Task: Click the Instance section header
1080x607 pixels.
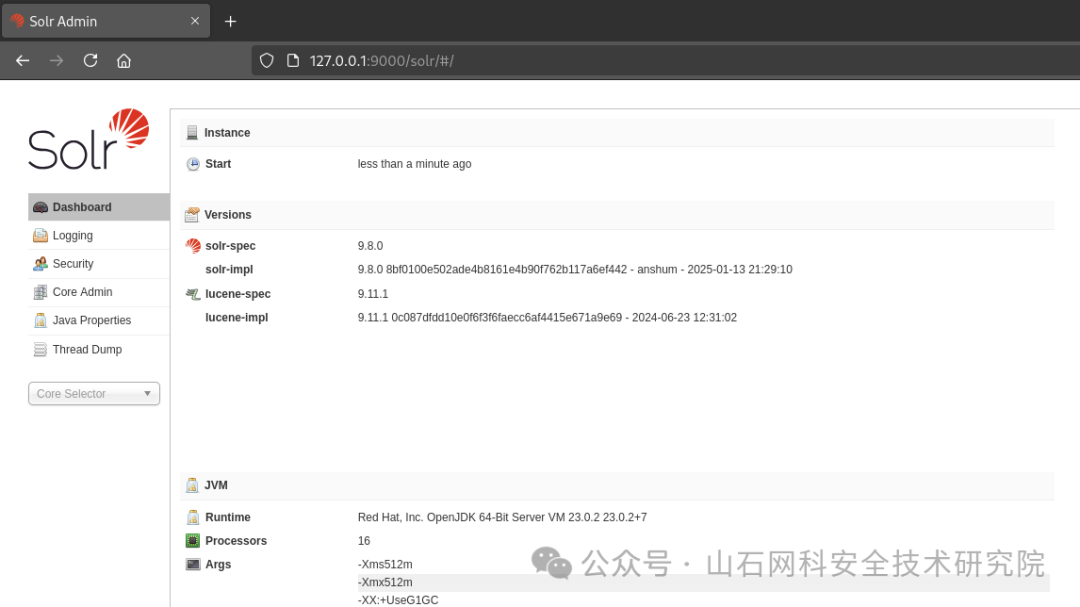Action: (617, 132)
